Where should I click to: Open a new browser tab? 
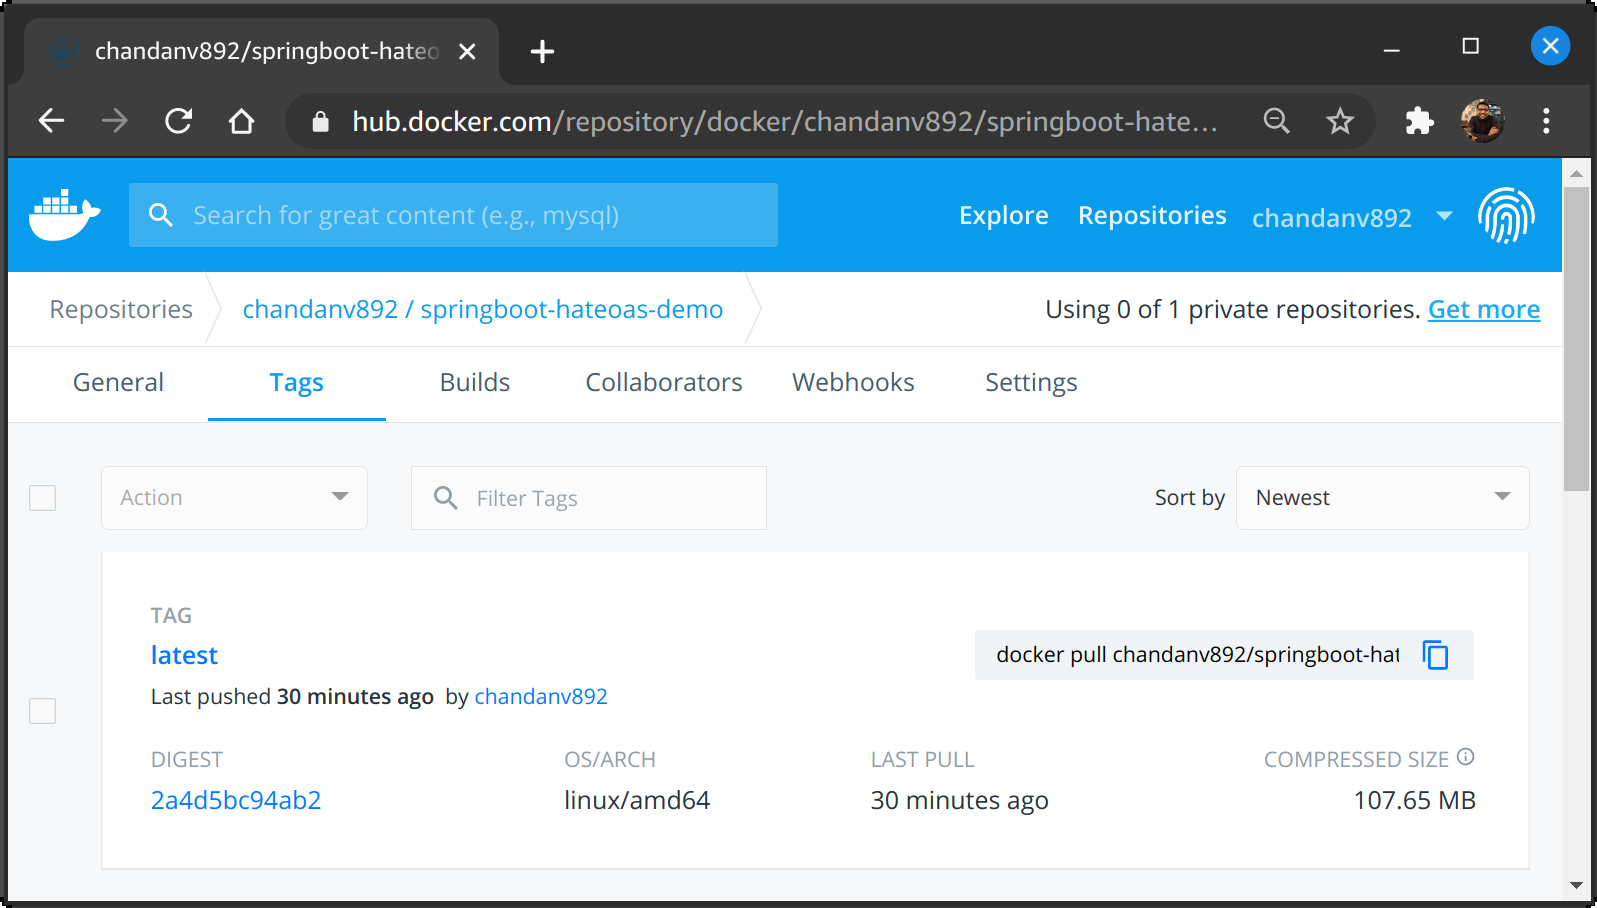tap(542, 51)
